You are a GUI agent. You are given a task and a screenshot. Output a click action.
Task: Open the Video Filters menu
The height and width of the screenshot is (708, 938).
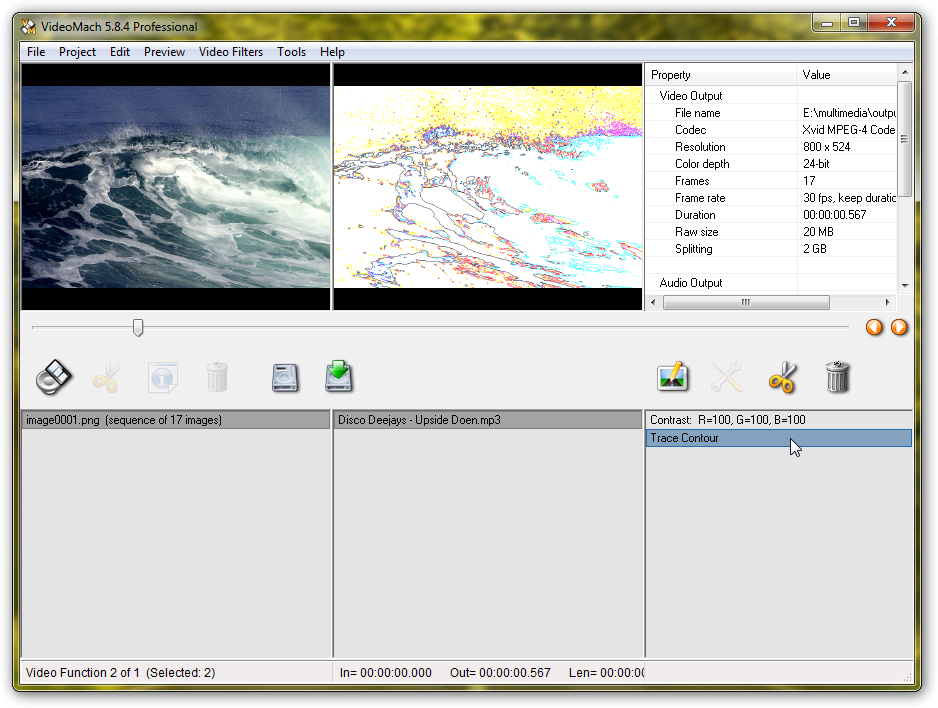(x=231, y=52)
